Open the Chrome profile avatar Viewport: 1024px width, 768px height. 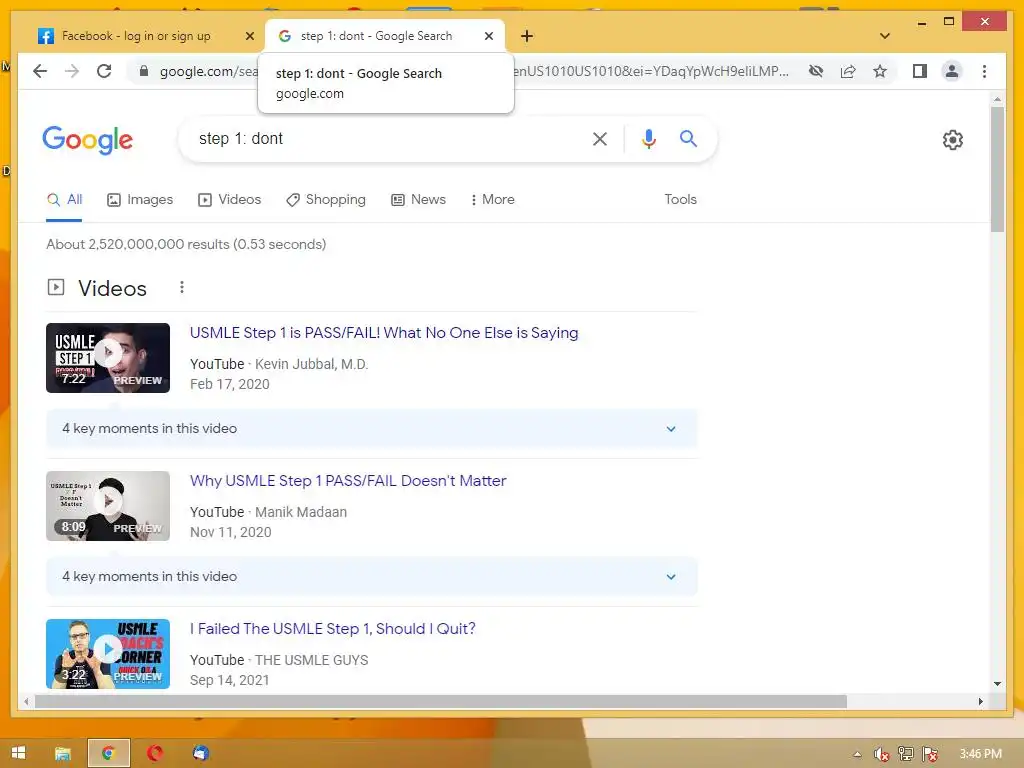[952, 71]
